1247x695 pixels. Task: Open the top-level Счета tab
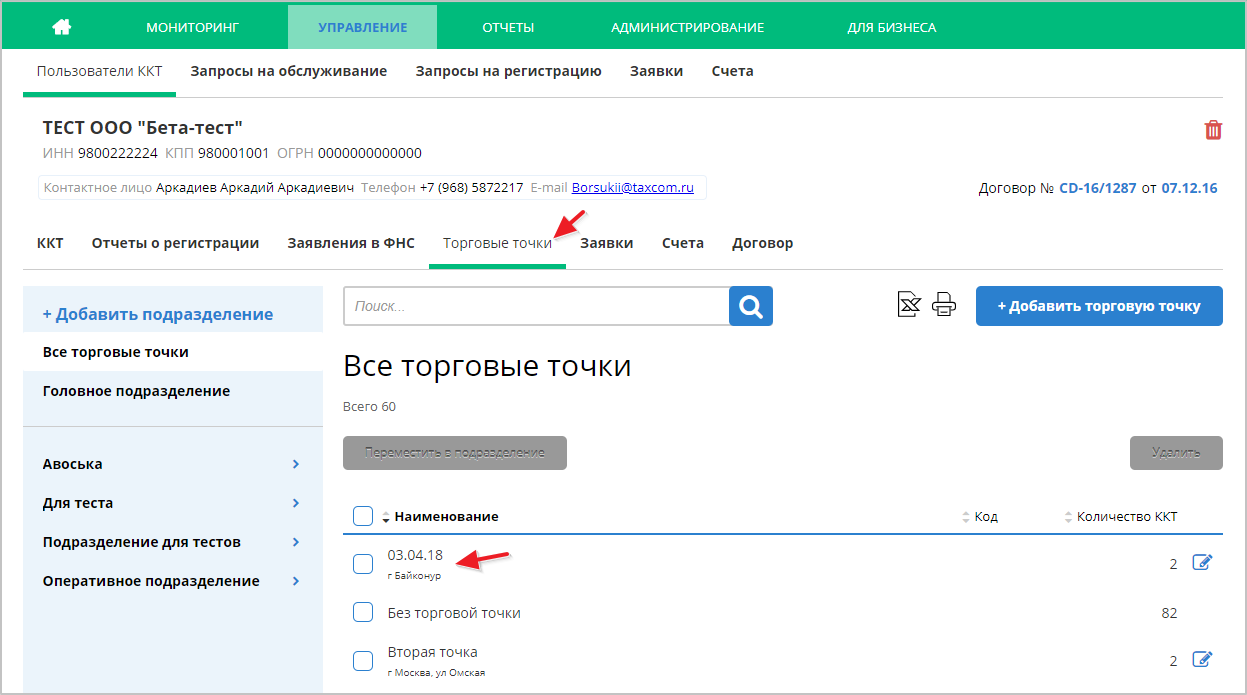pos(733,71)
